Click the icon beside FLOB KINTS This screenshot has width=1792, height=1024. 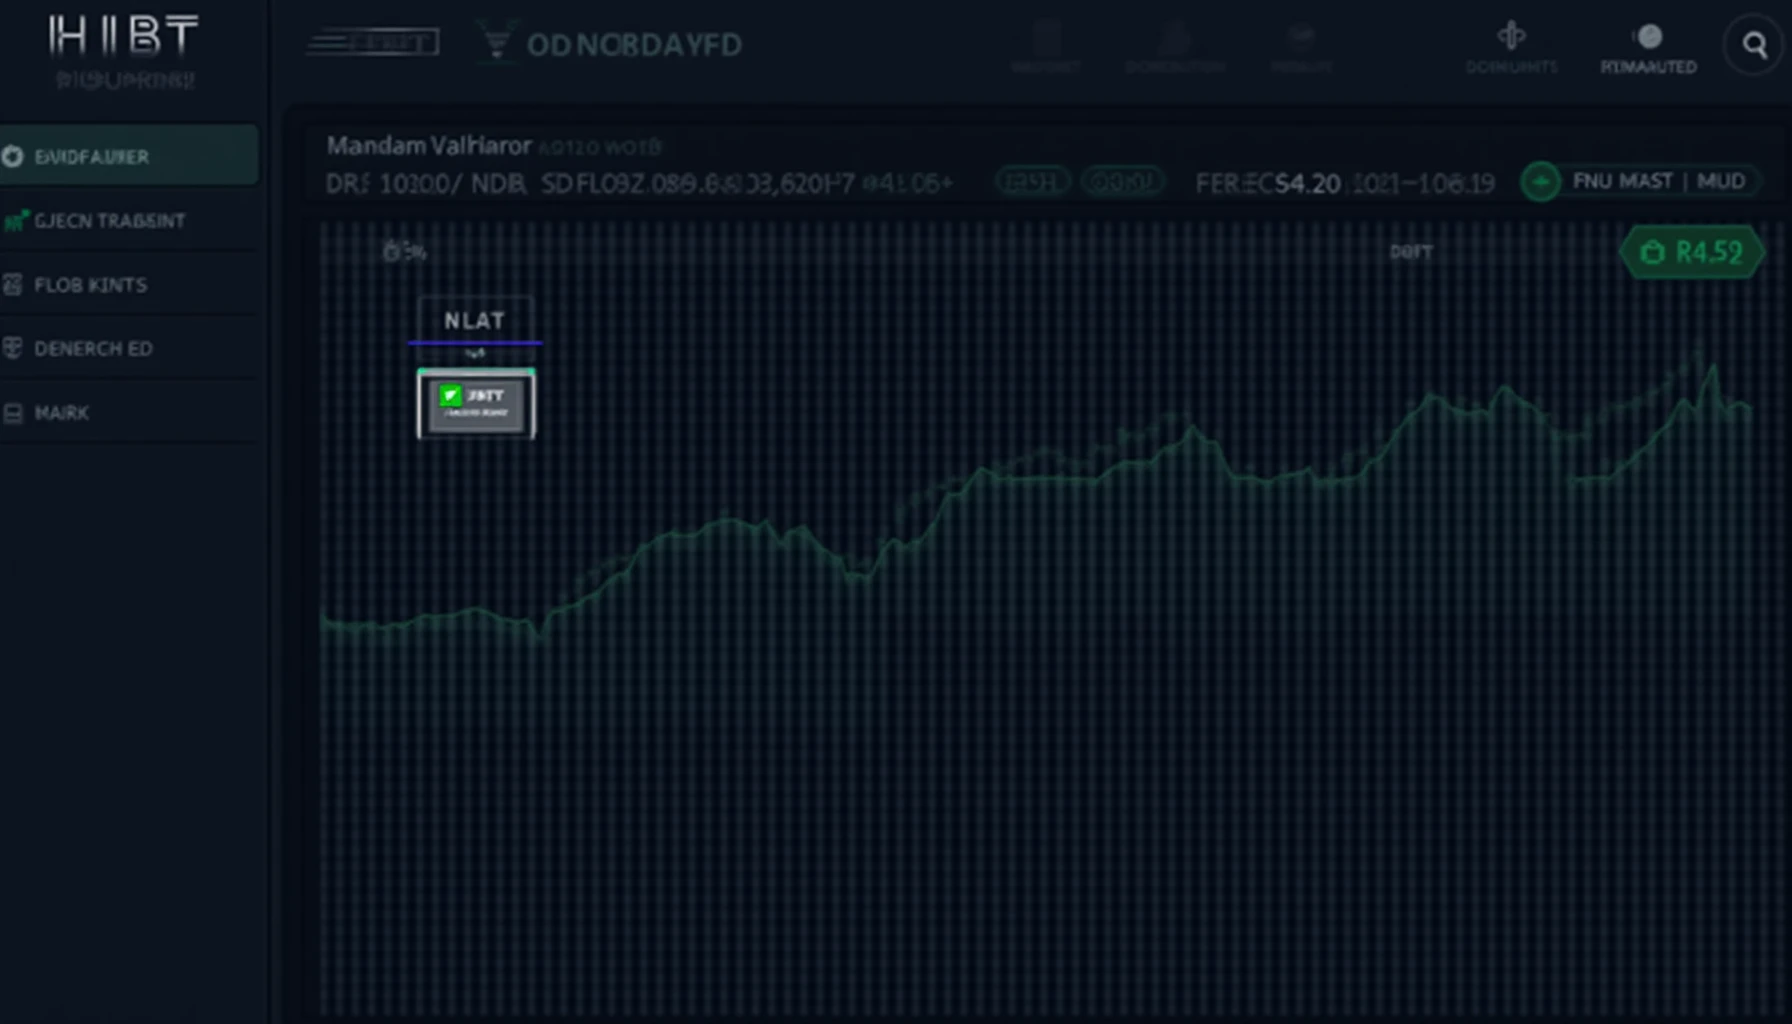[x=13, y=285]
